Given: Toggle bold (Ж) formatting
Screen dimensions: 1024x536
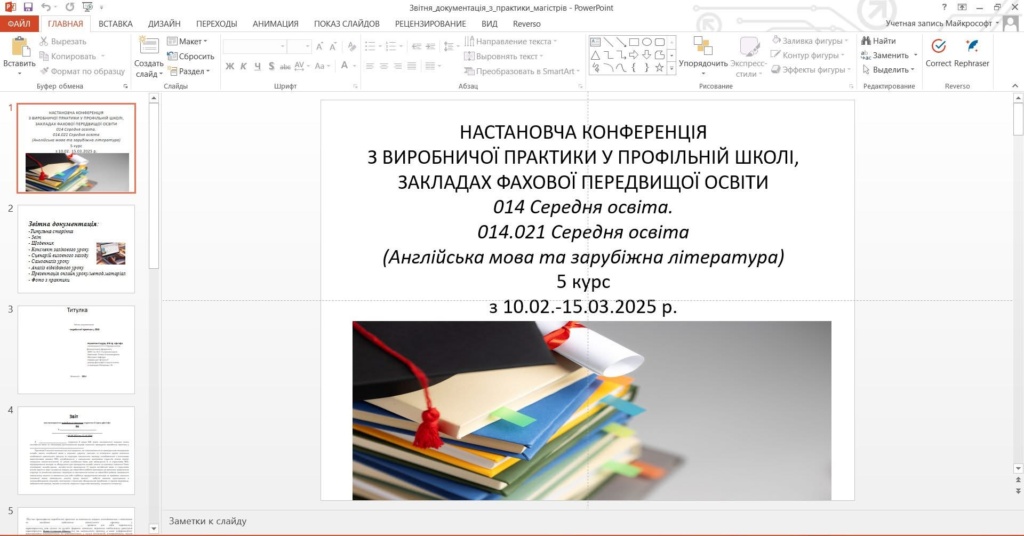Looking at the screenshot, I should tap(230, 66).
